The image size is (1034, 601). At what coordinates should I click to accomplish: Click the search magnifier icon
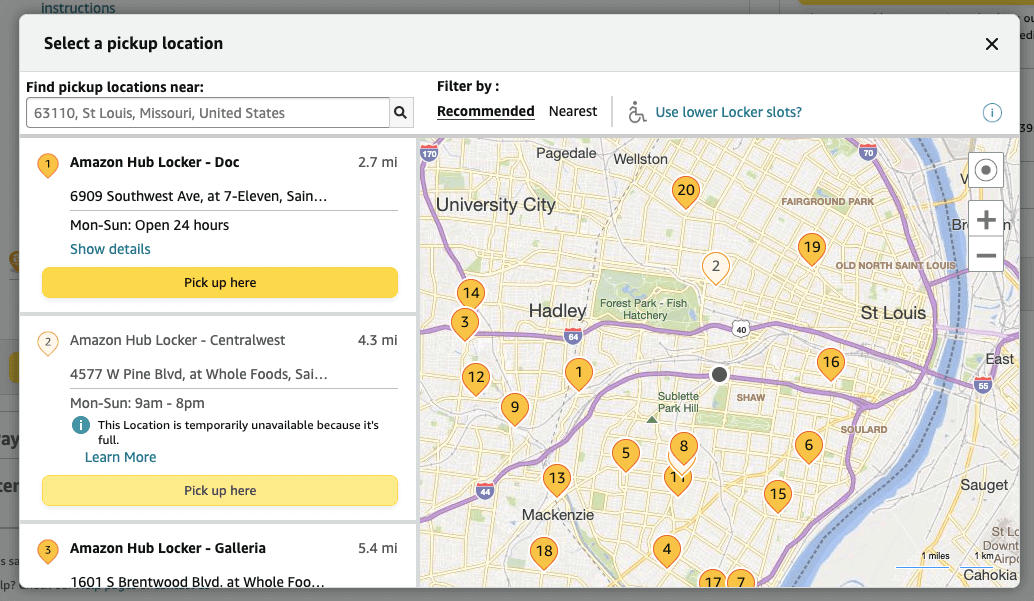tap(400, 112)
